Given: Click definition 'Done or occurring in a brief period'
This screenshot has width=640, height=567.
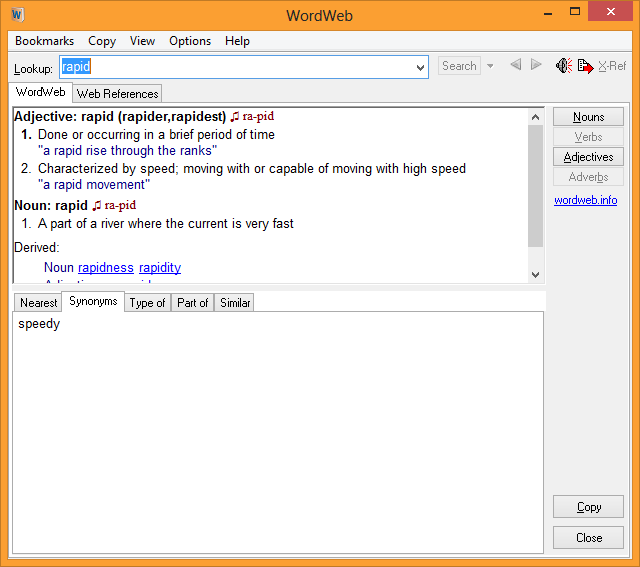Looking at the screenshot, I should coord(156,134).
